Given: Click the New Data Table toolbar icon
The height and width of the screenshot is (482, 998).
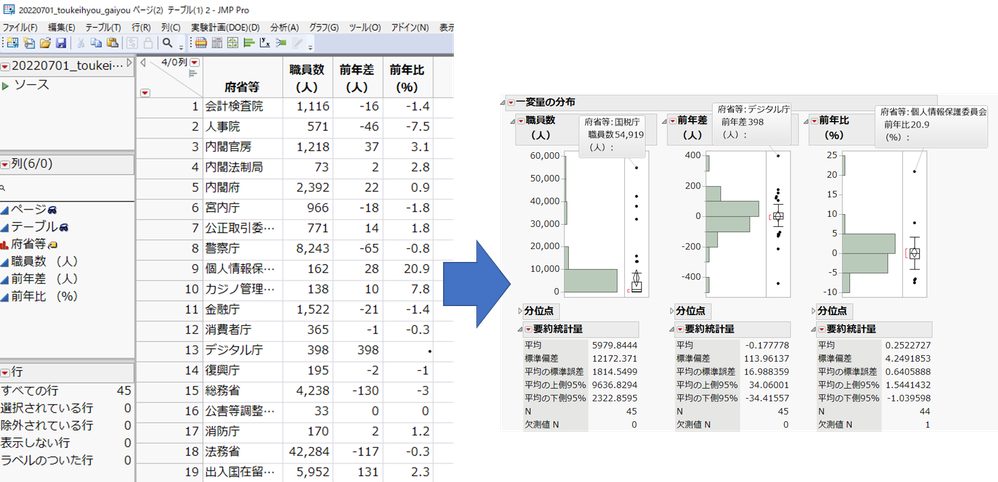Looking at the screenshot, I should click(13, 43).
